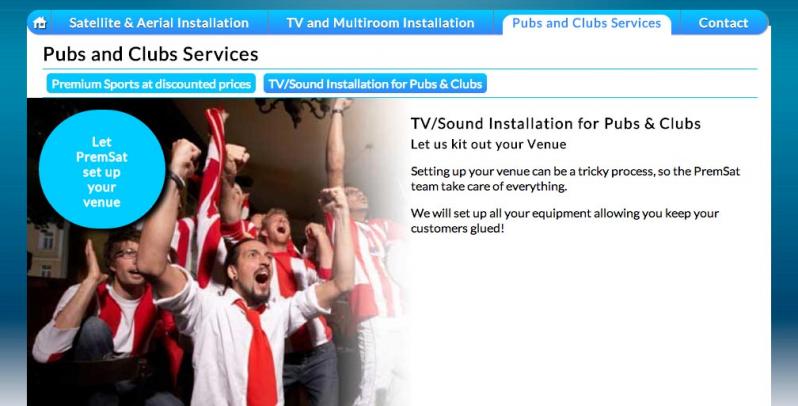Click the building window behind the fans
798x406 pixels.
[x=47, y=239]
